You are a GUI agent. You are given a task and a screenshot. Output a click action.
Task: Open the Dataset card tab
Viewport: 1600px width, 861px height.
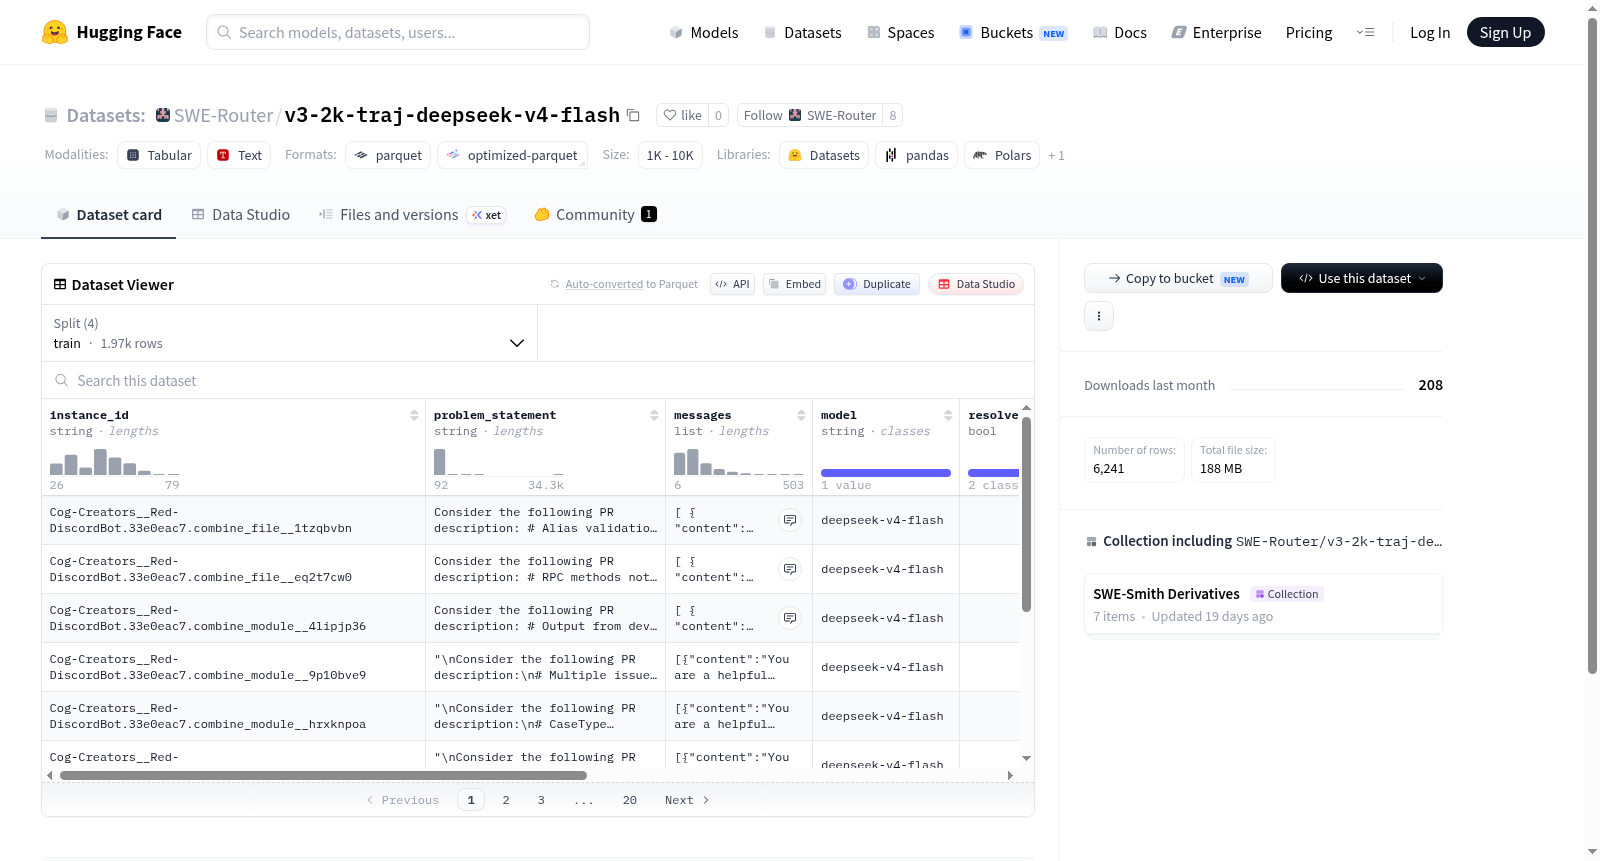108,214
